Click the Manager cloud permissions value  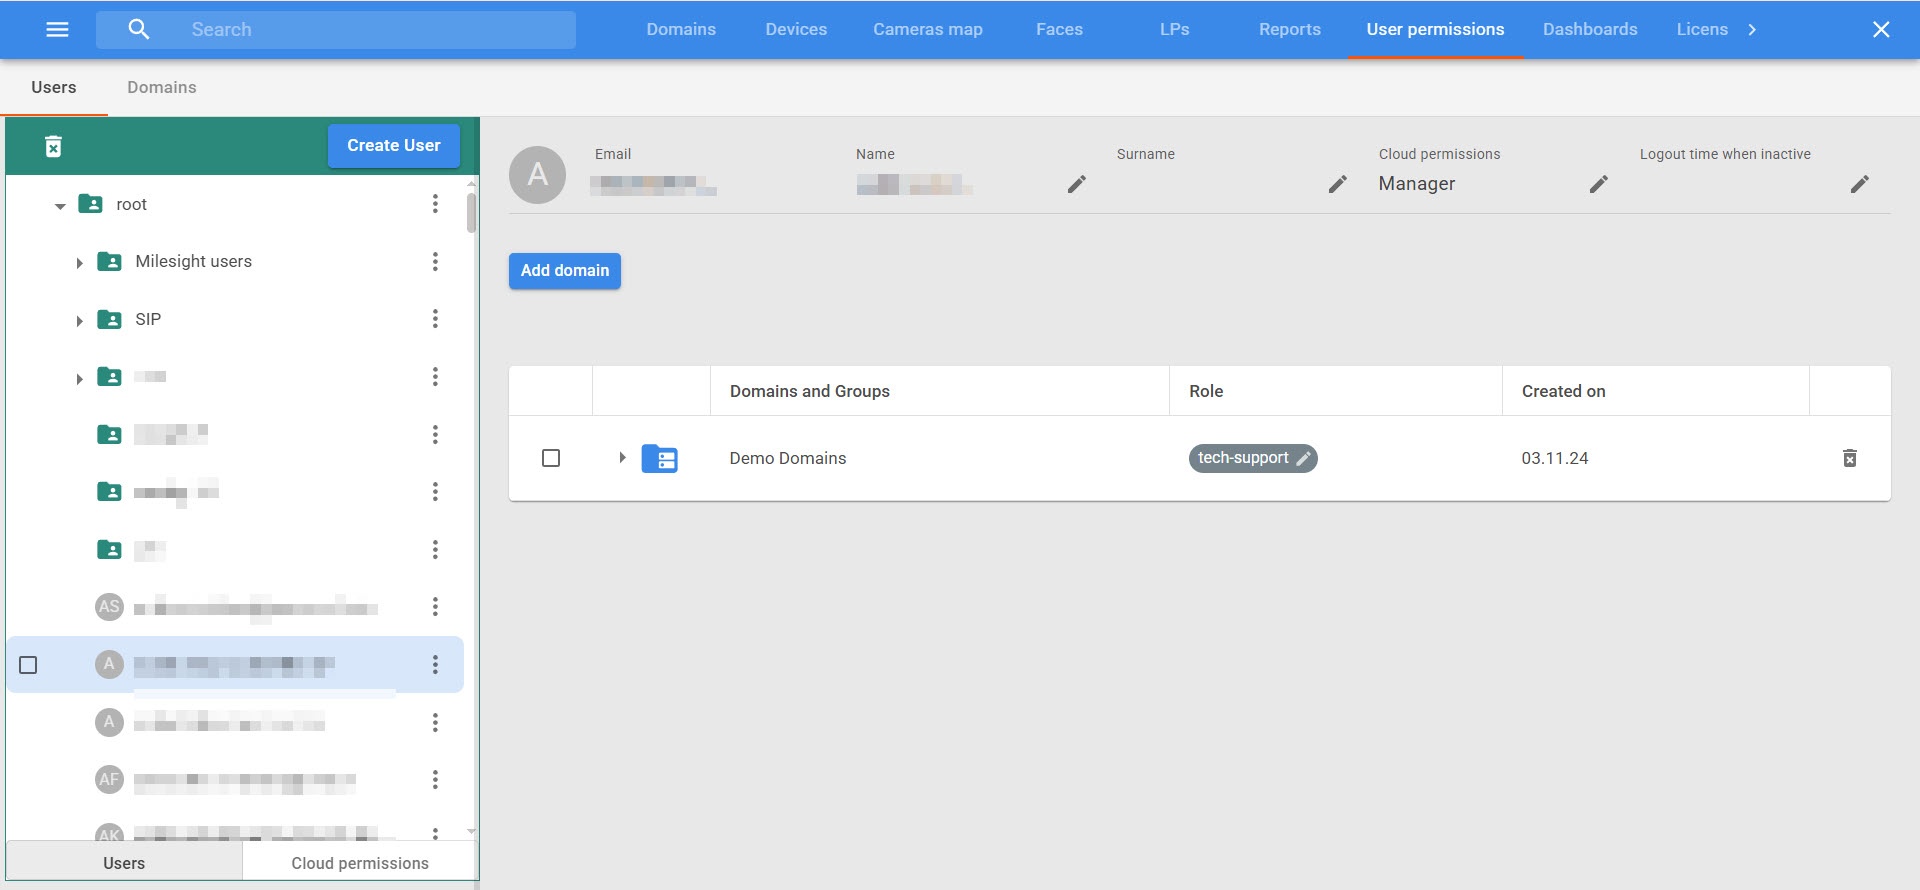click(1417, 184)
